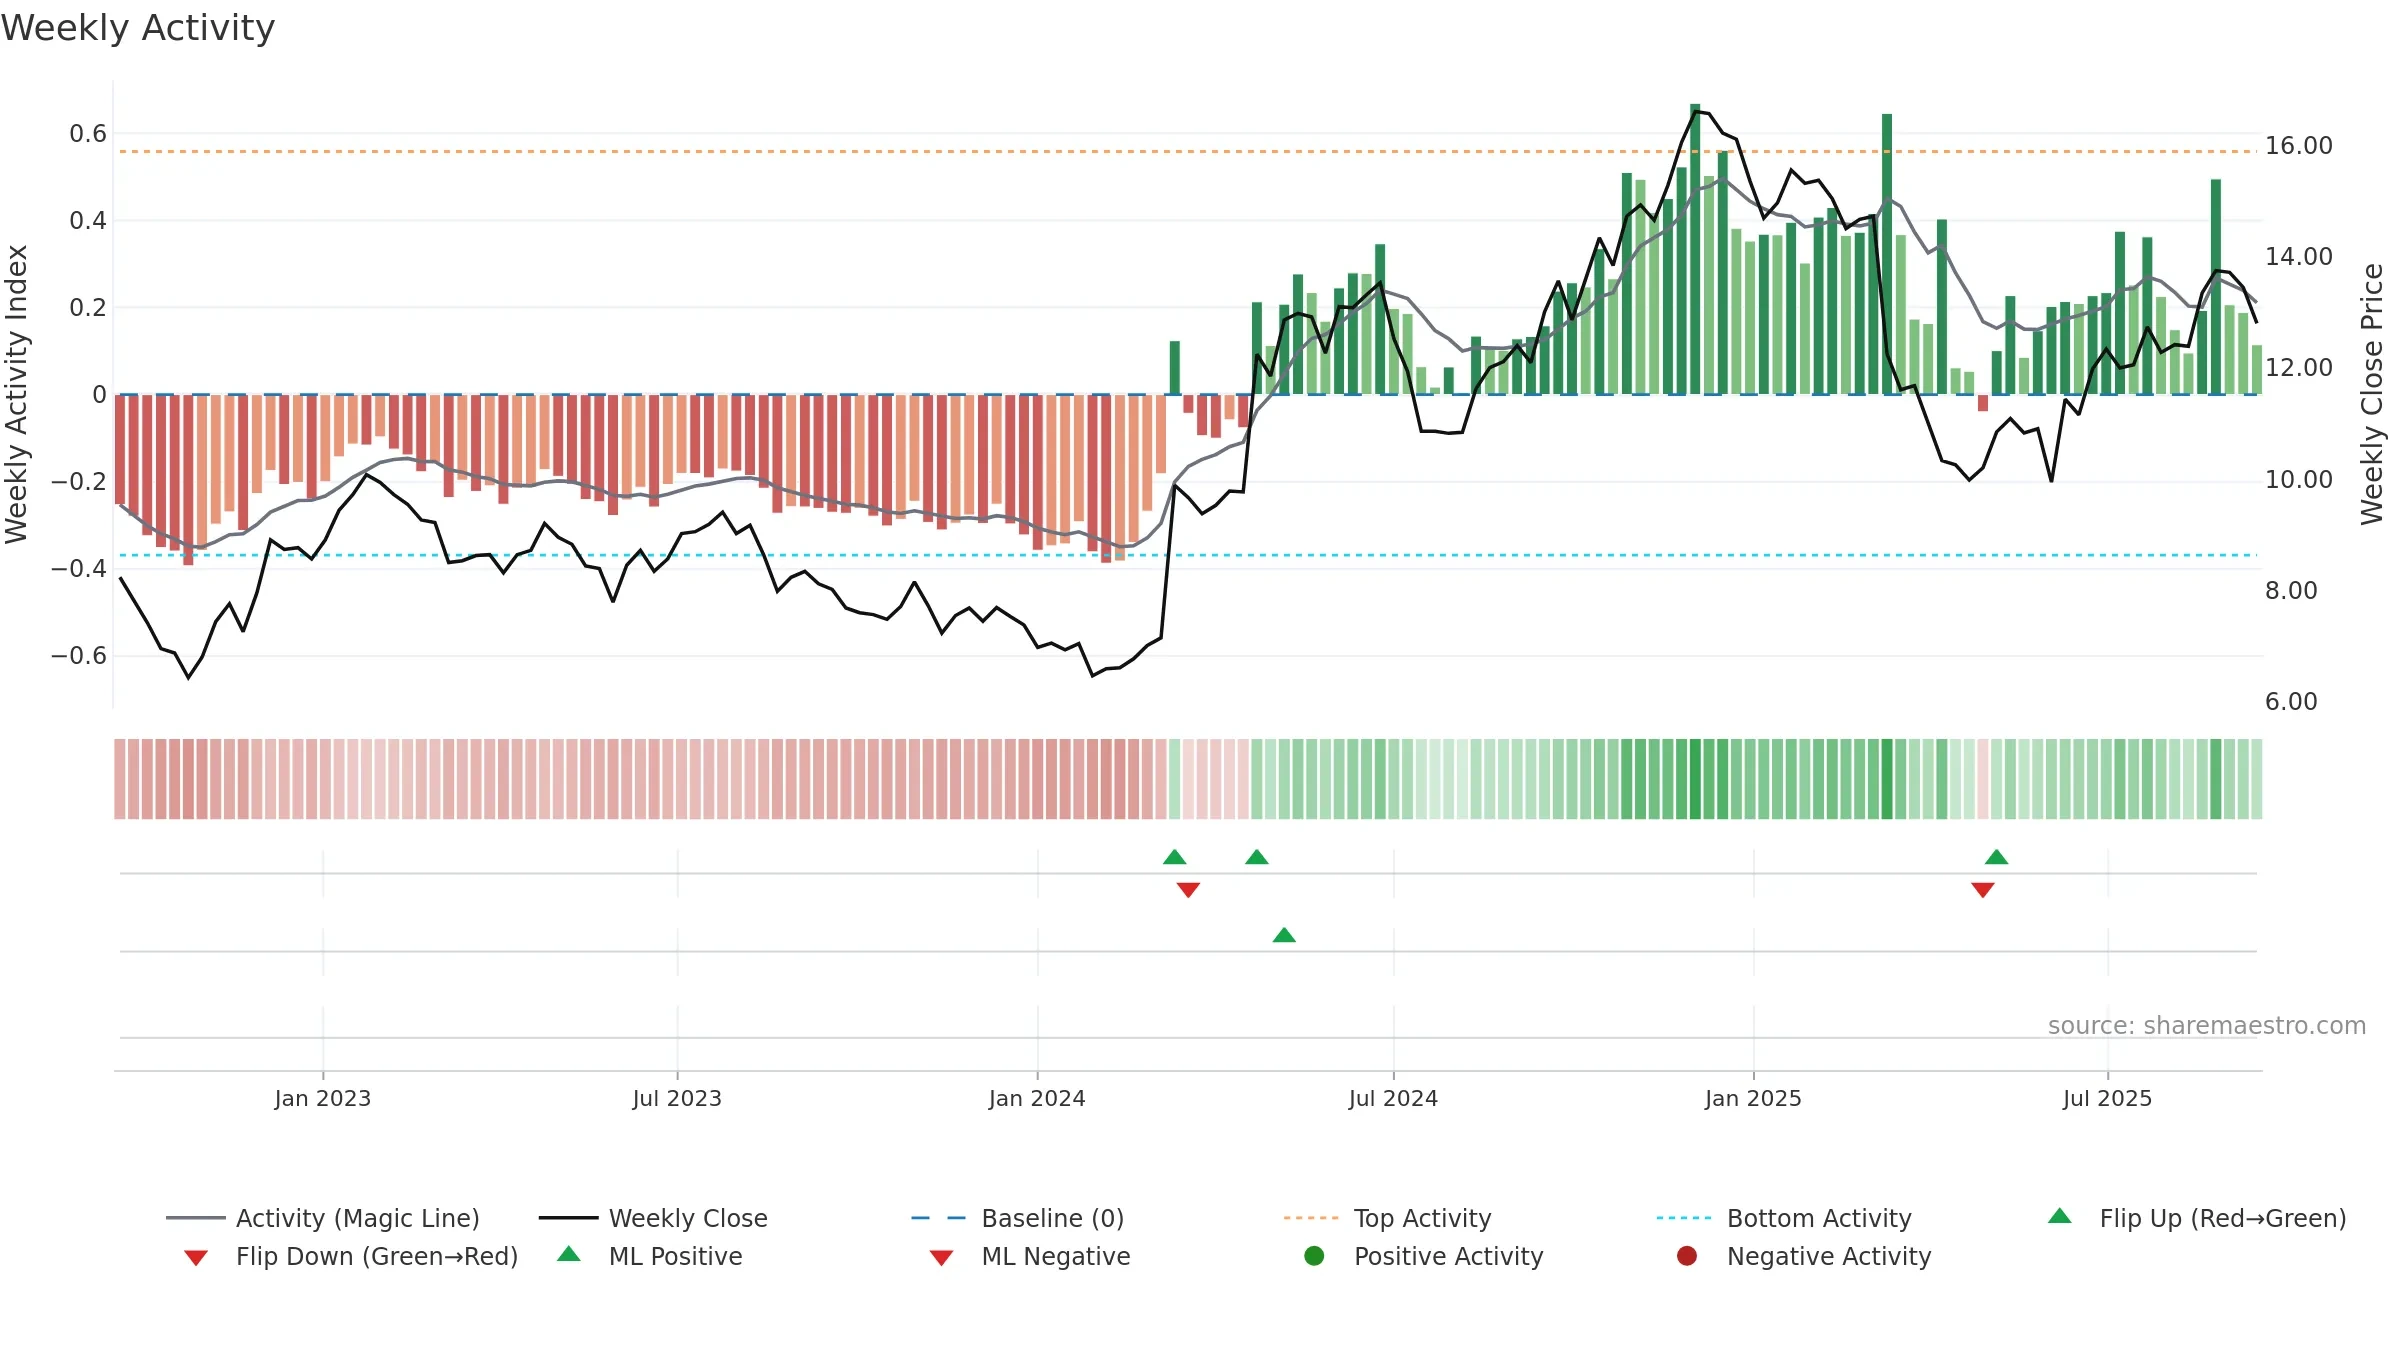Click the Jan 2024 x-axis label
This screenshot has width=2400, height=1350.
tap(1037, 1098)
